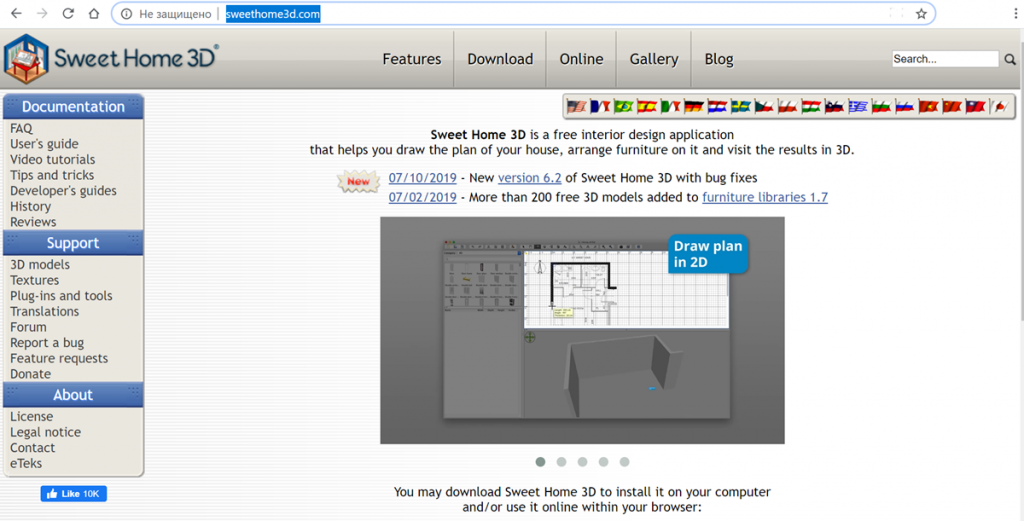The height and width of the screenshot is (521, 1024).
Task: Show the first slideshow slide dot
Action: pyautogui.click(x=540, y=462)
